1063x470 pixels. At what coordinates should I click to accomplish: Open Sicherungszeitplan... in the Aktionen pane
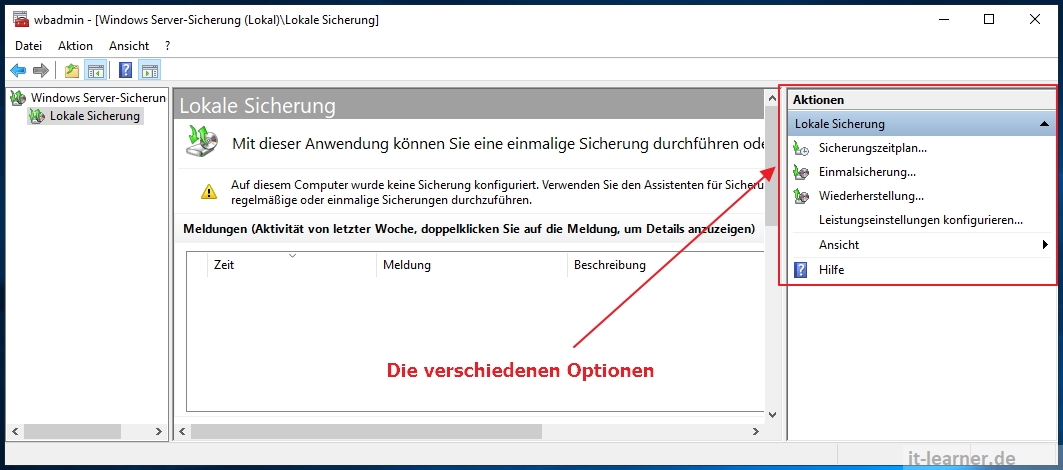click(x=873, y=148)
